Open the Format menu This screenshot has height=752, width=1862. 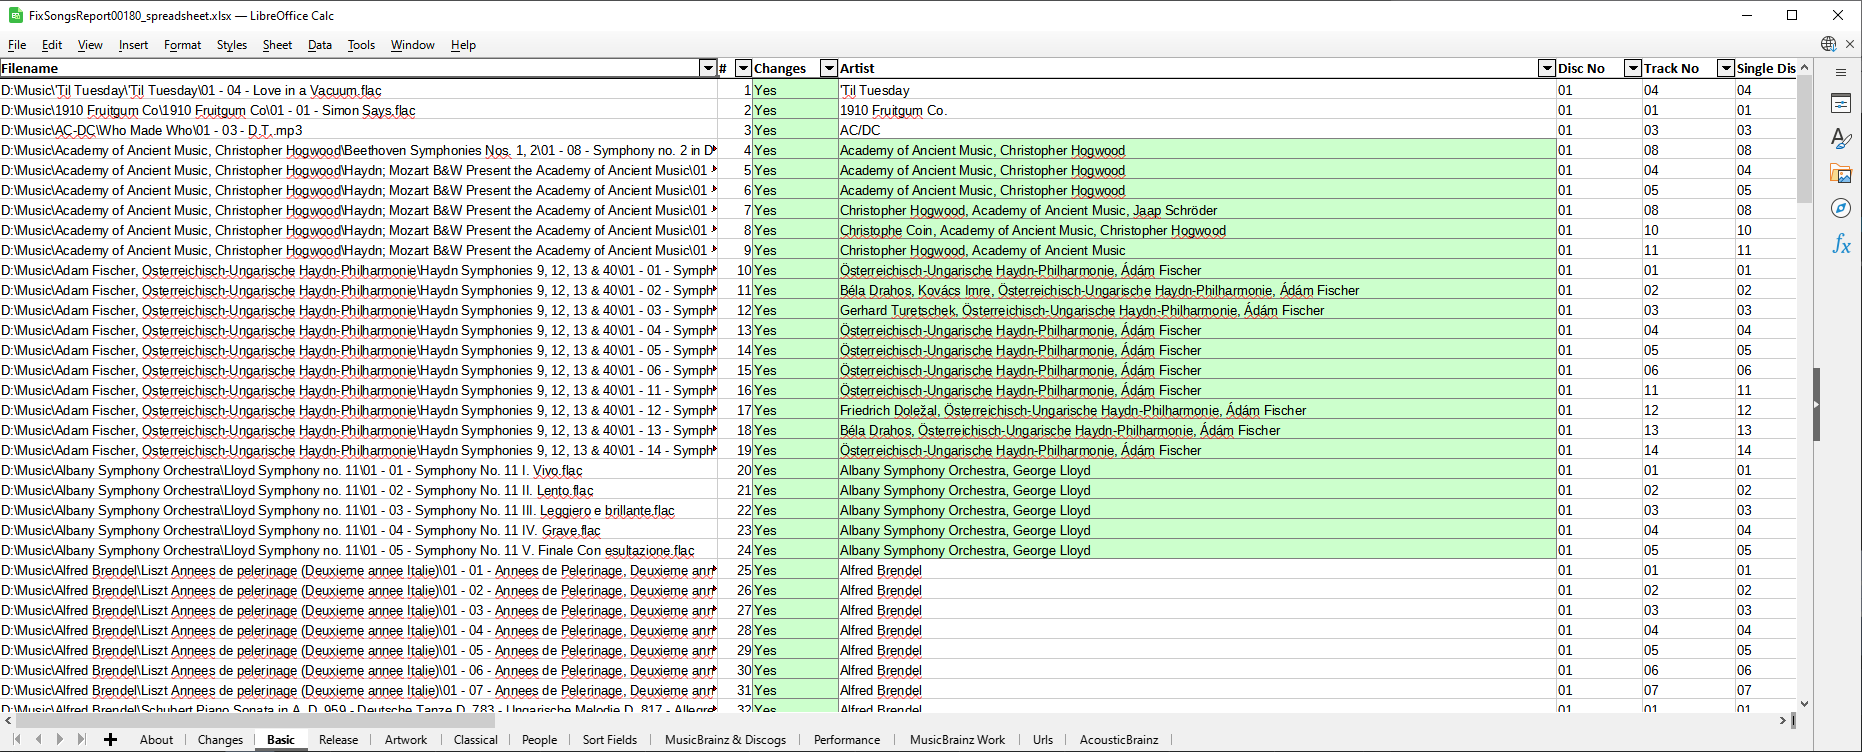click(x=182, y=45)
